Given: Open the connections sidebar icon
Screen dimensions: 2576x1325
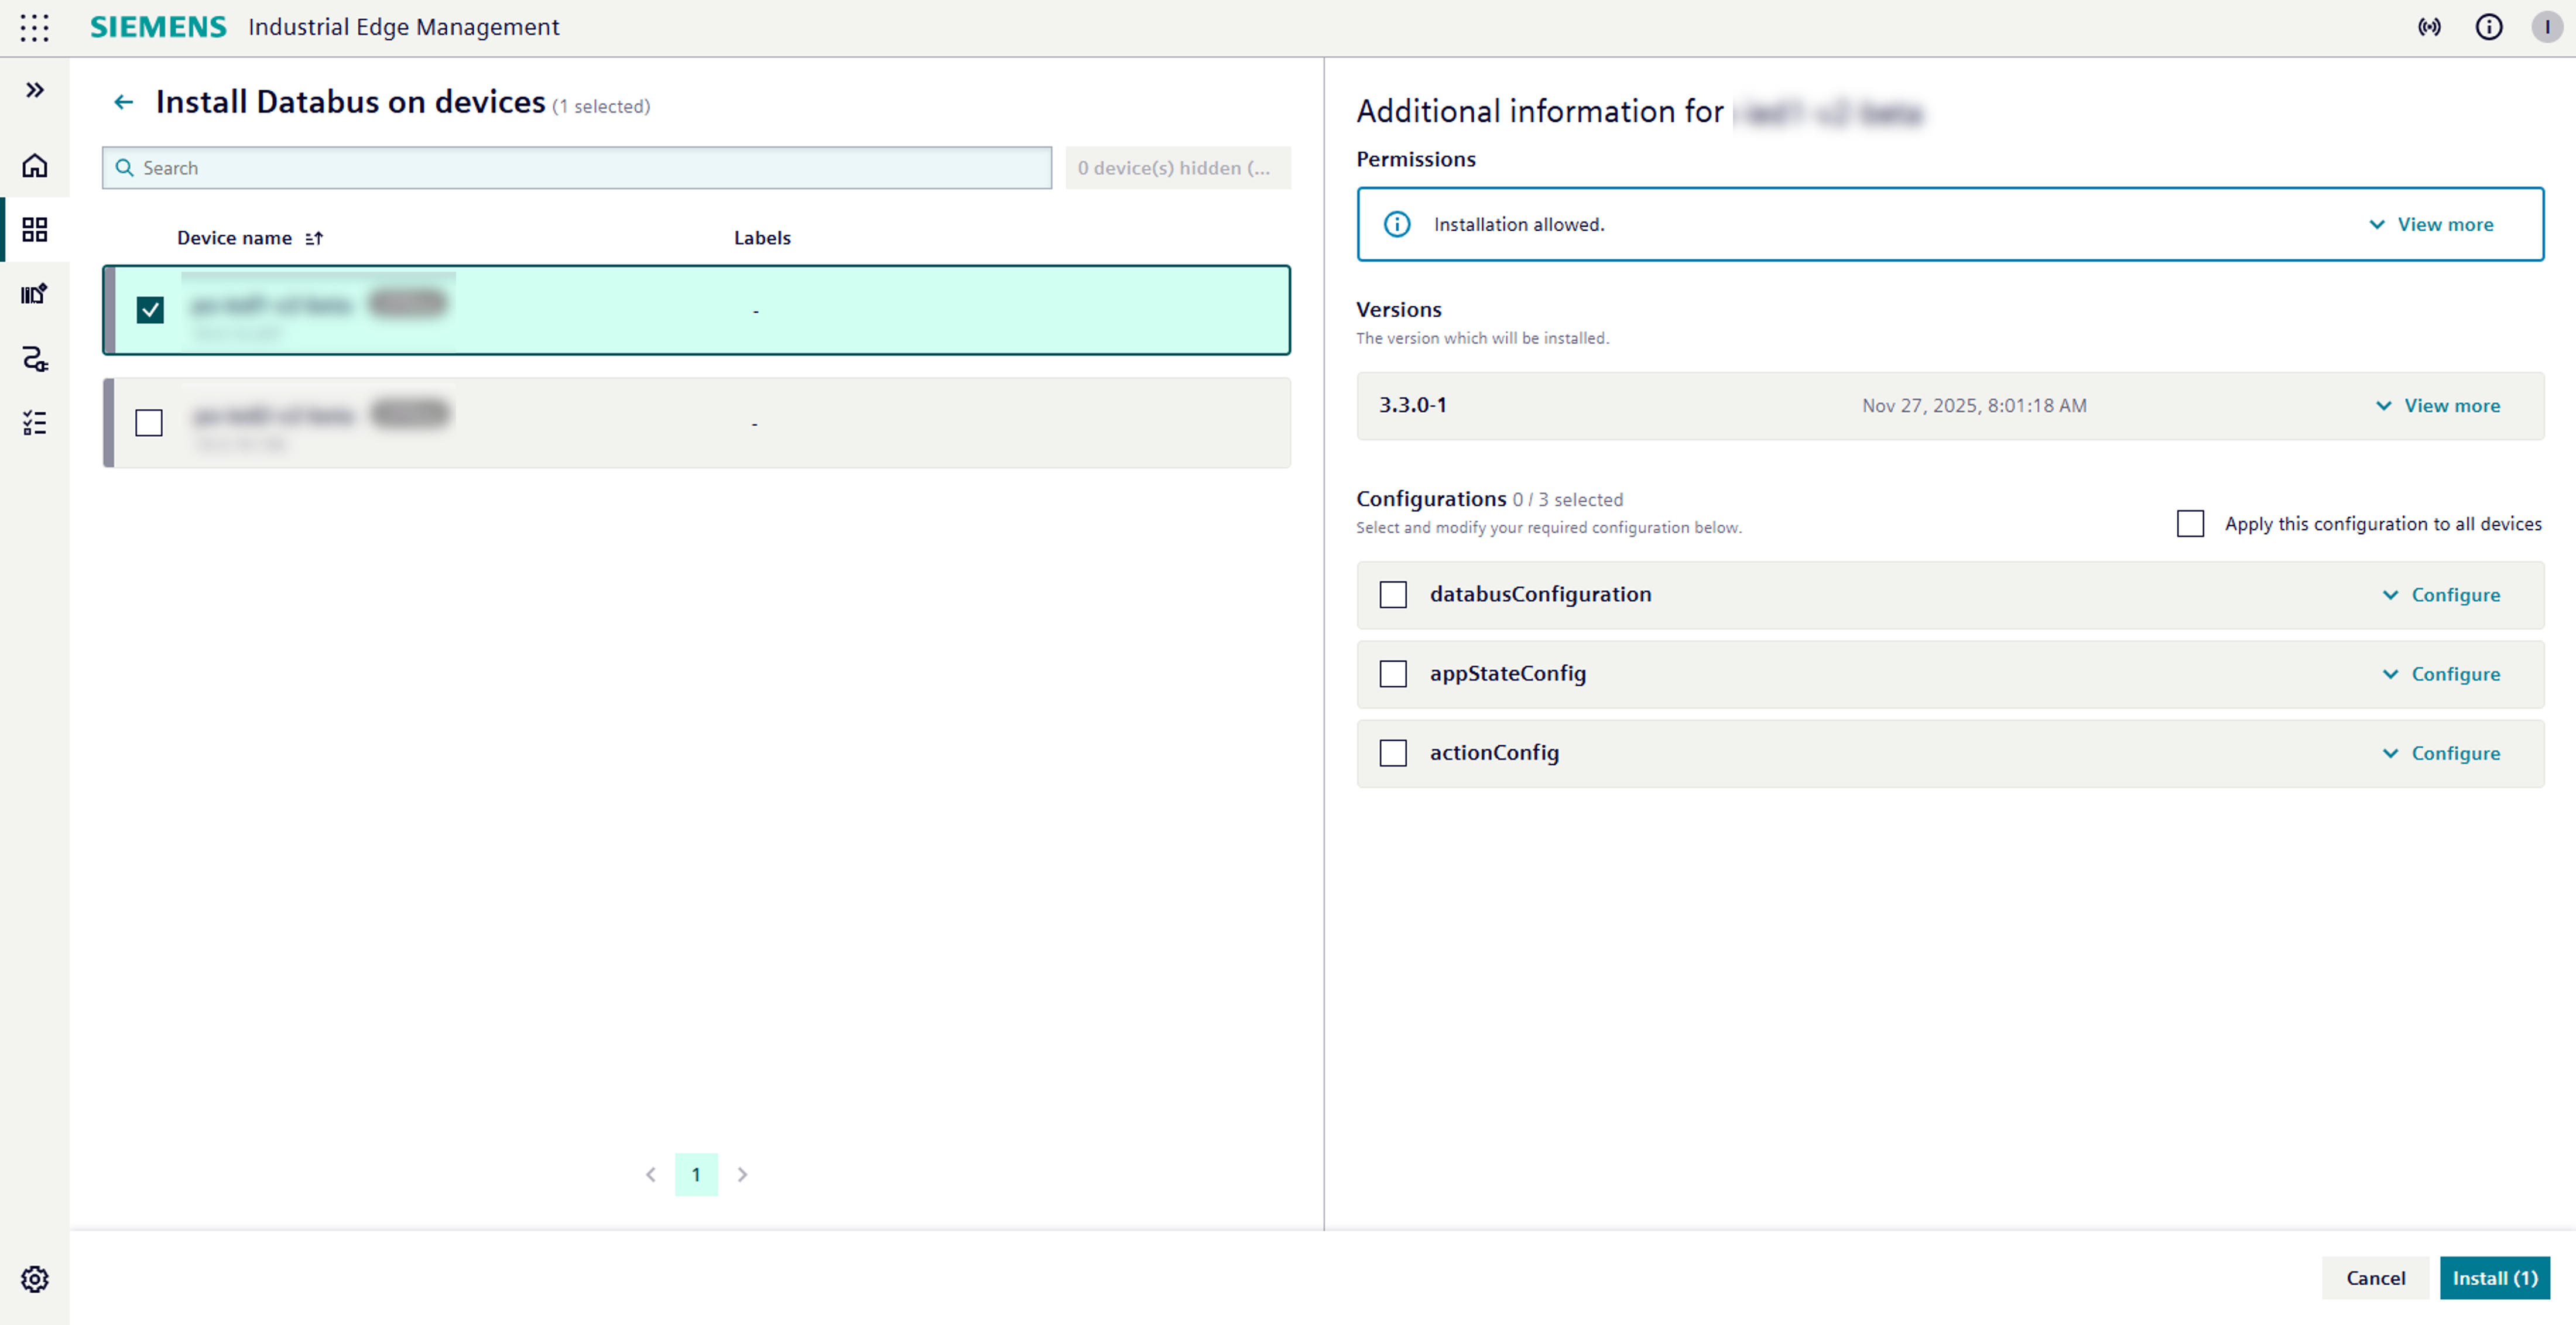Looking at the screenshot, I should [x=35, y=359].
